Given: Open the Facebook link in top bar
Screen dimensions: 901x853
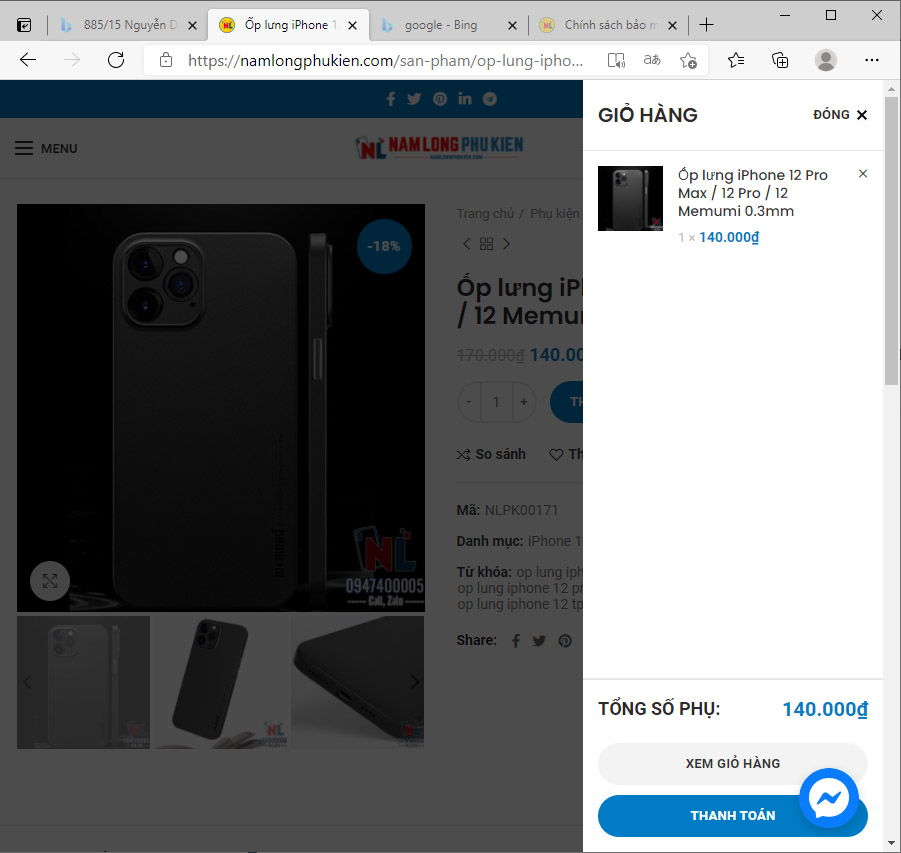Looking at the screenshot, I should [391, 99].
